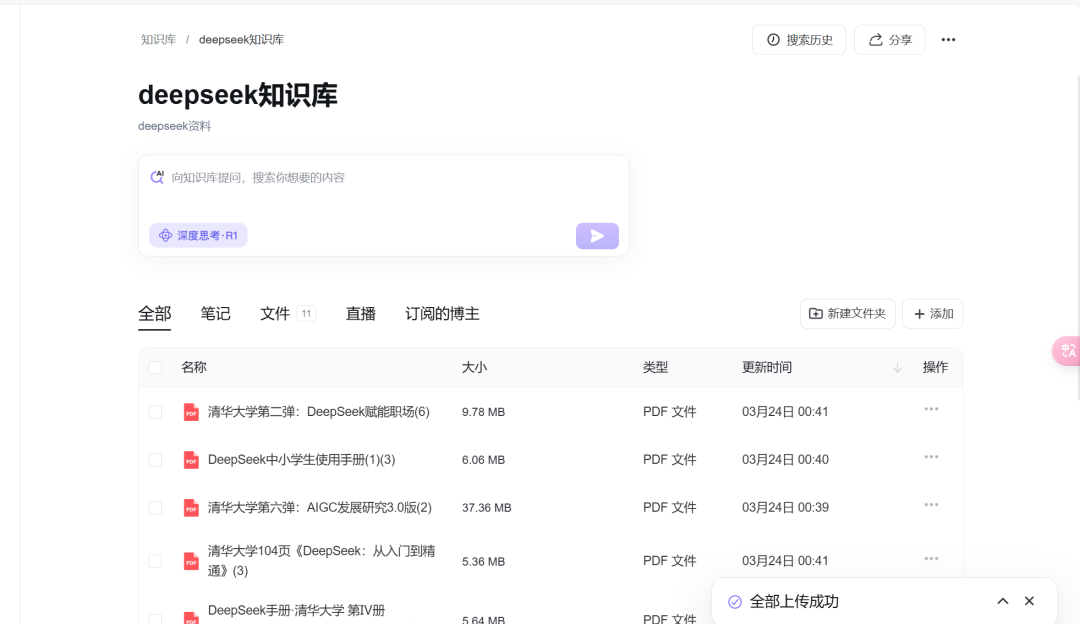1080x624 pixels.
Task: Toggle 深度思考·R1 mode
Action: pos(198,236)
